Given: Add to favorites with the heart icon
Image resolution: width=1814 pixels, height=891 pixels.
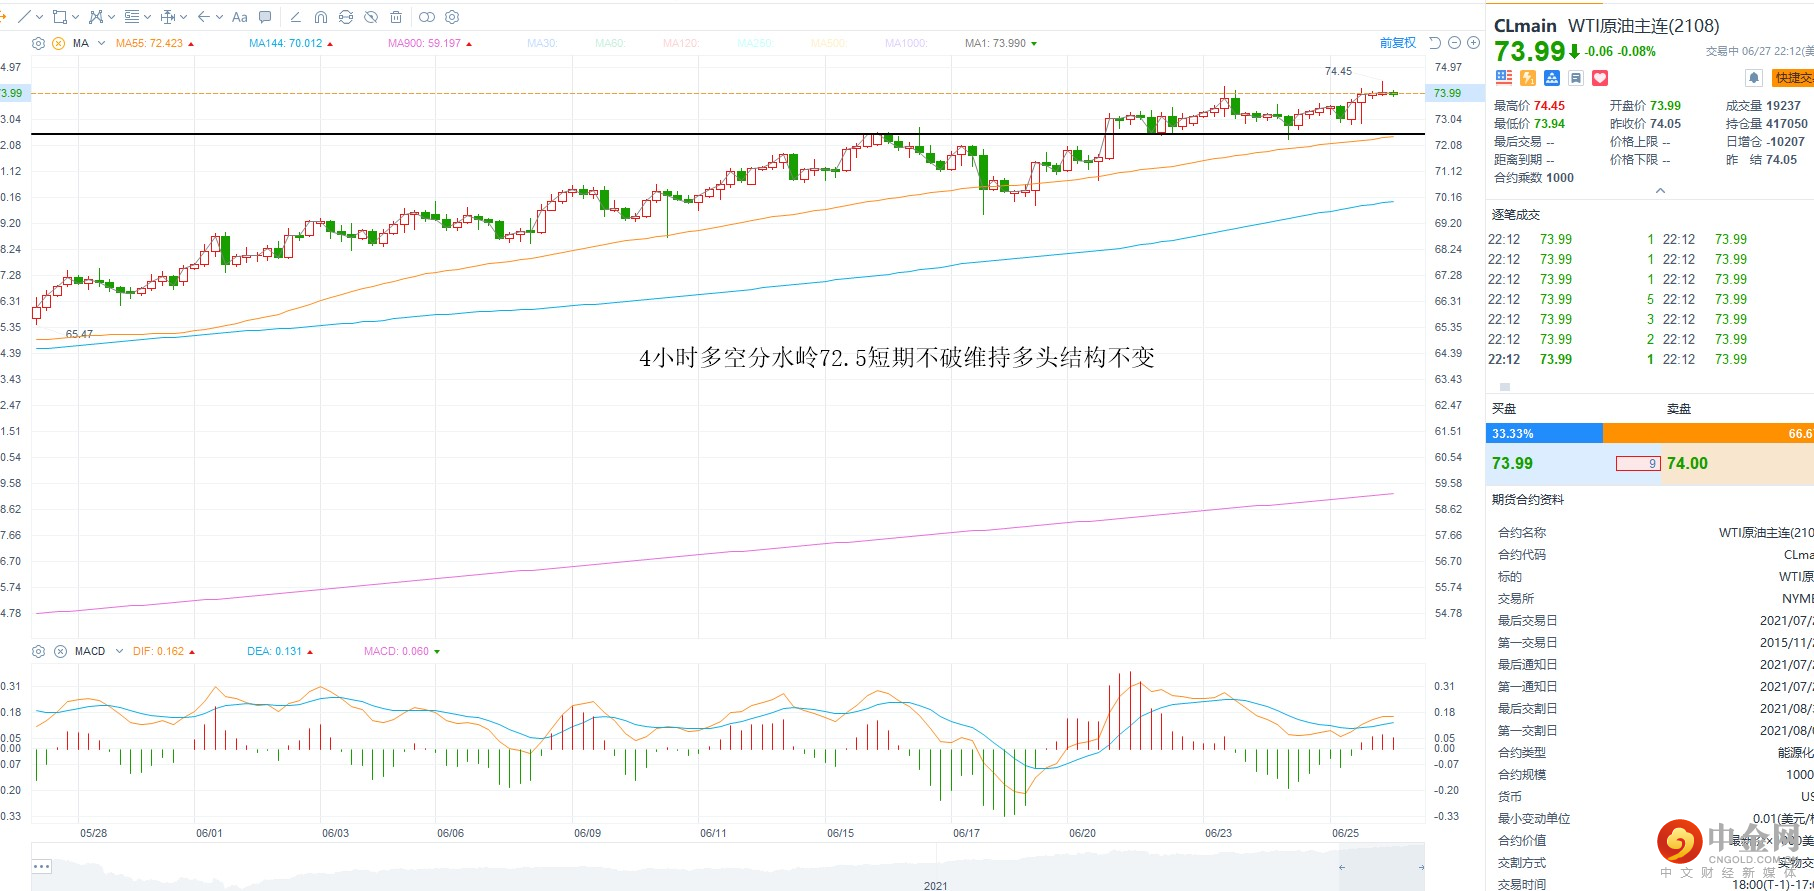Looking at the screenshot, I should 1600,78.
